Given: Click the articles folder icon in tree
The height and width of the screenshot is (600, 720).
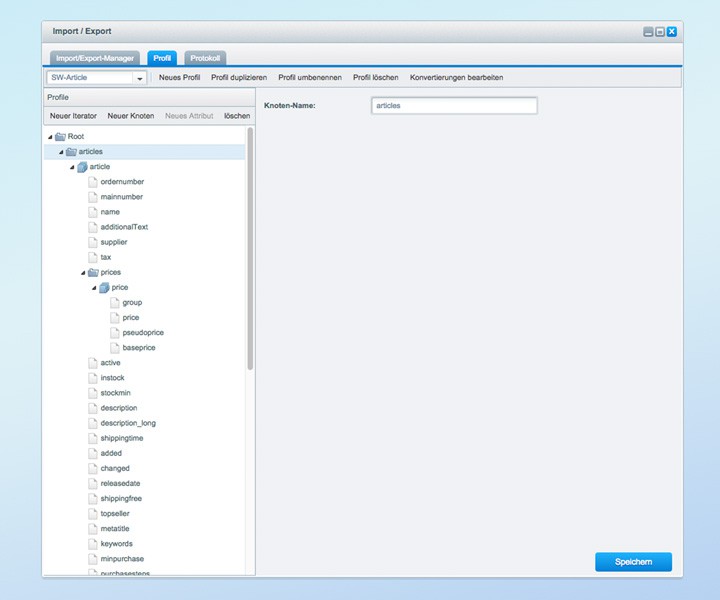Looking at the screenshot, I should (x=71, y=151).
